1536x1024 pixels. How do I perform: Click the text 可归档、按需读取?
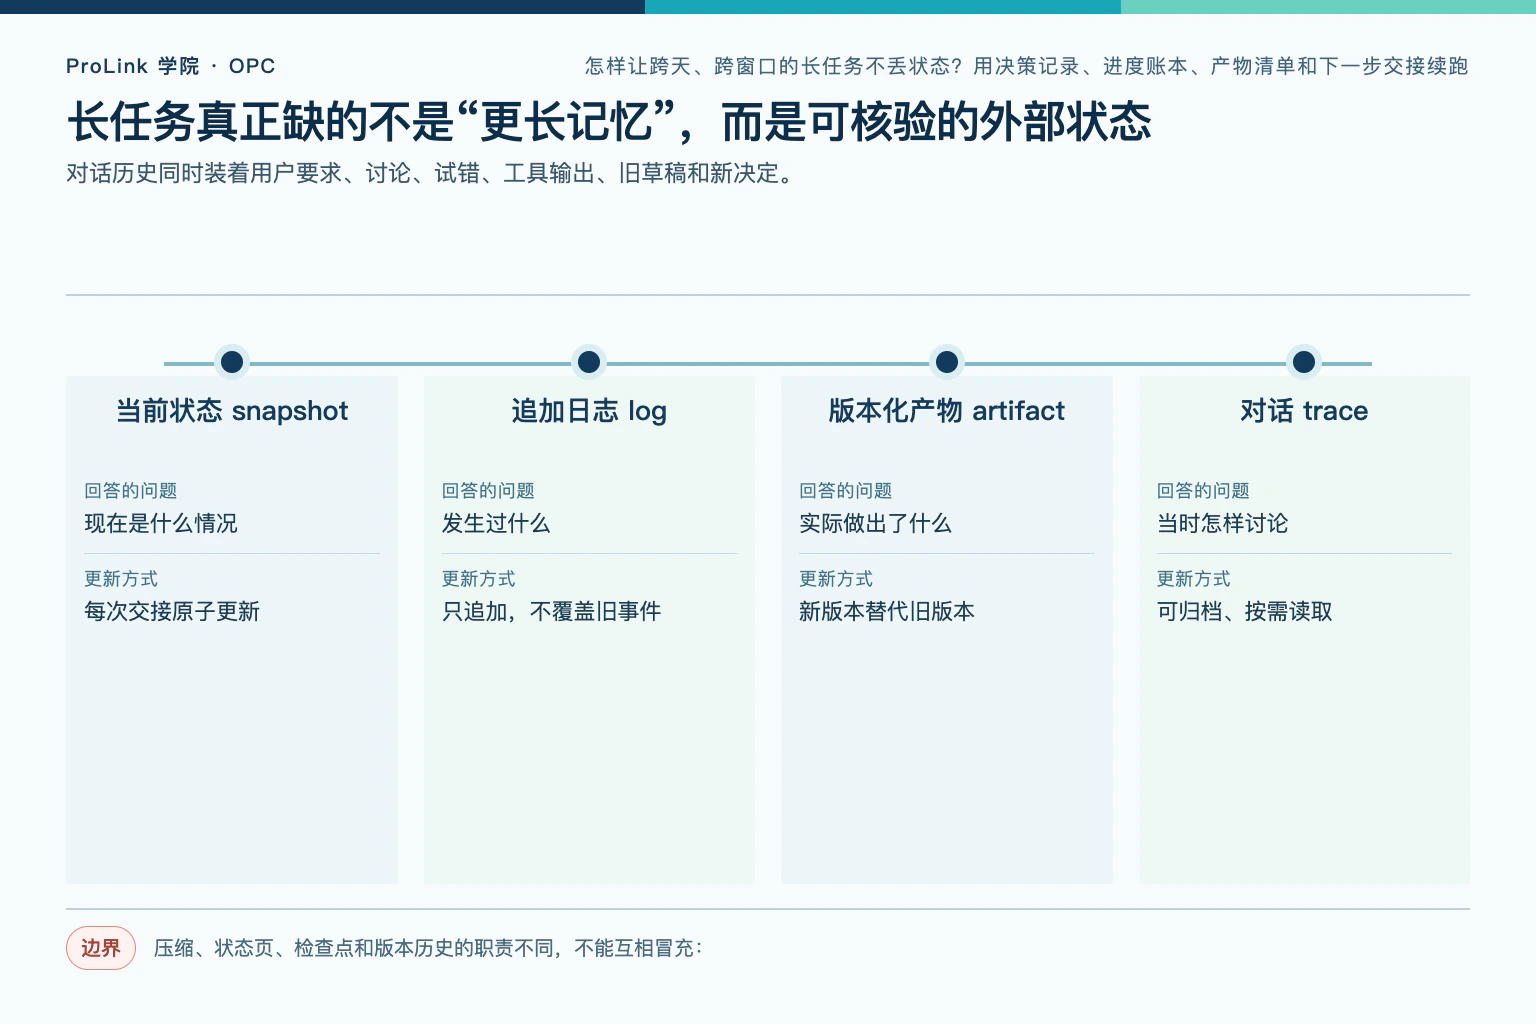pos(1245,611)
